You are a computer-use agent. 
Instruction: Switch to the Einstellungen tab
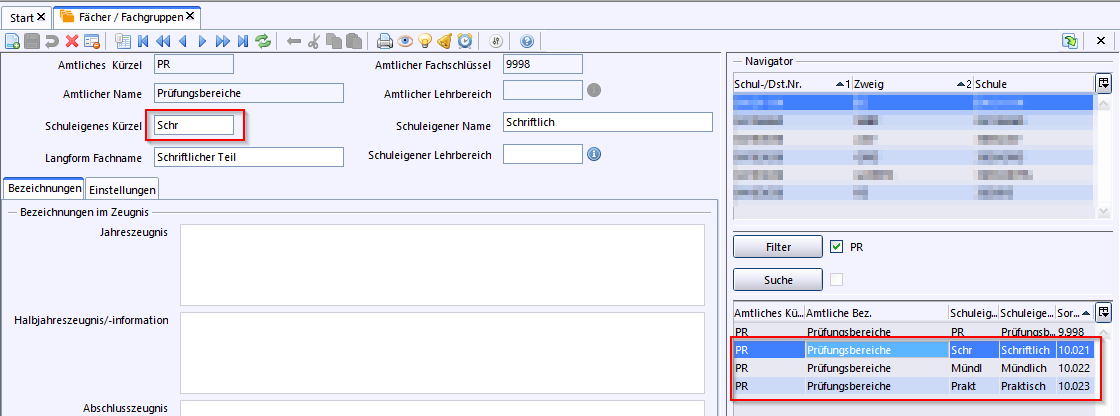(x=122, y=189)
